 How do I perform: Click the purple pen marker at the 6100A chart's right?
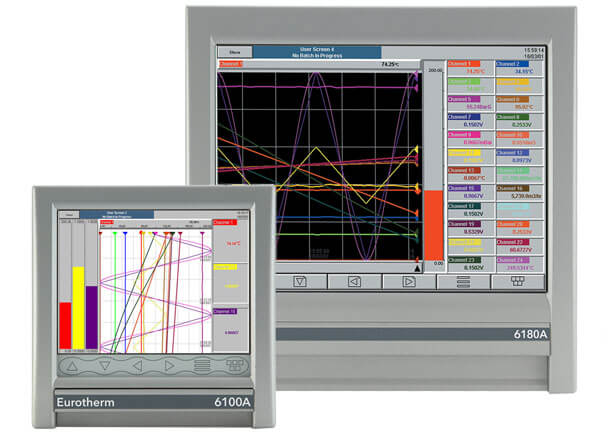(x=202, y=233)
